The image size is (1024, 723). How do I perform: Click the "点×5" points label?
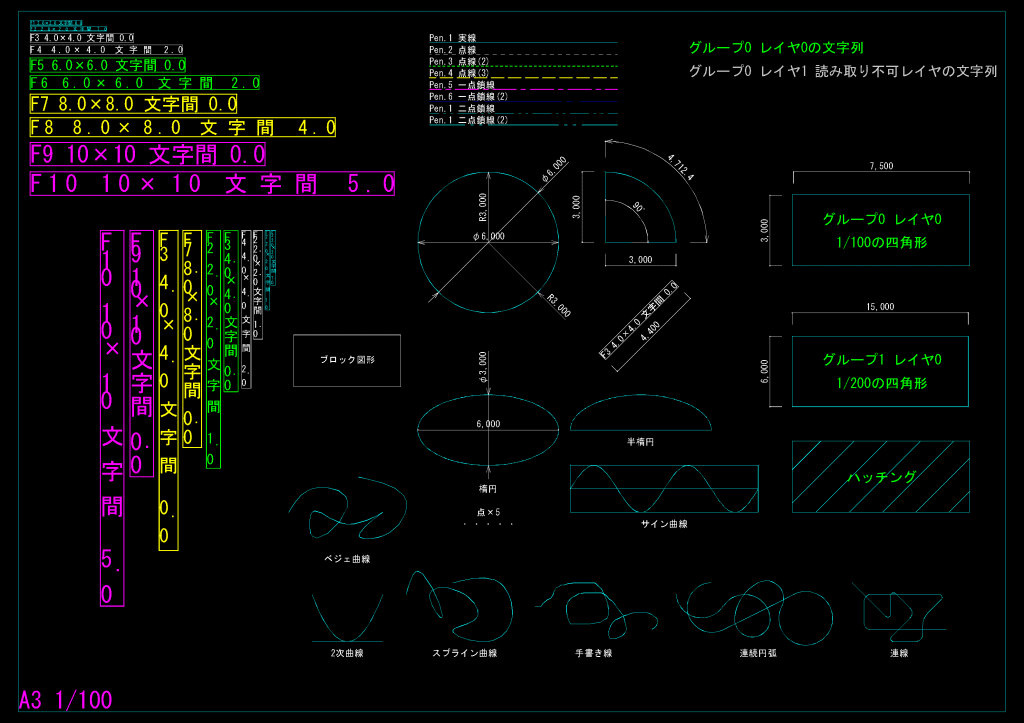click(488, 511)
